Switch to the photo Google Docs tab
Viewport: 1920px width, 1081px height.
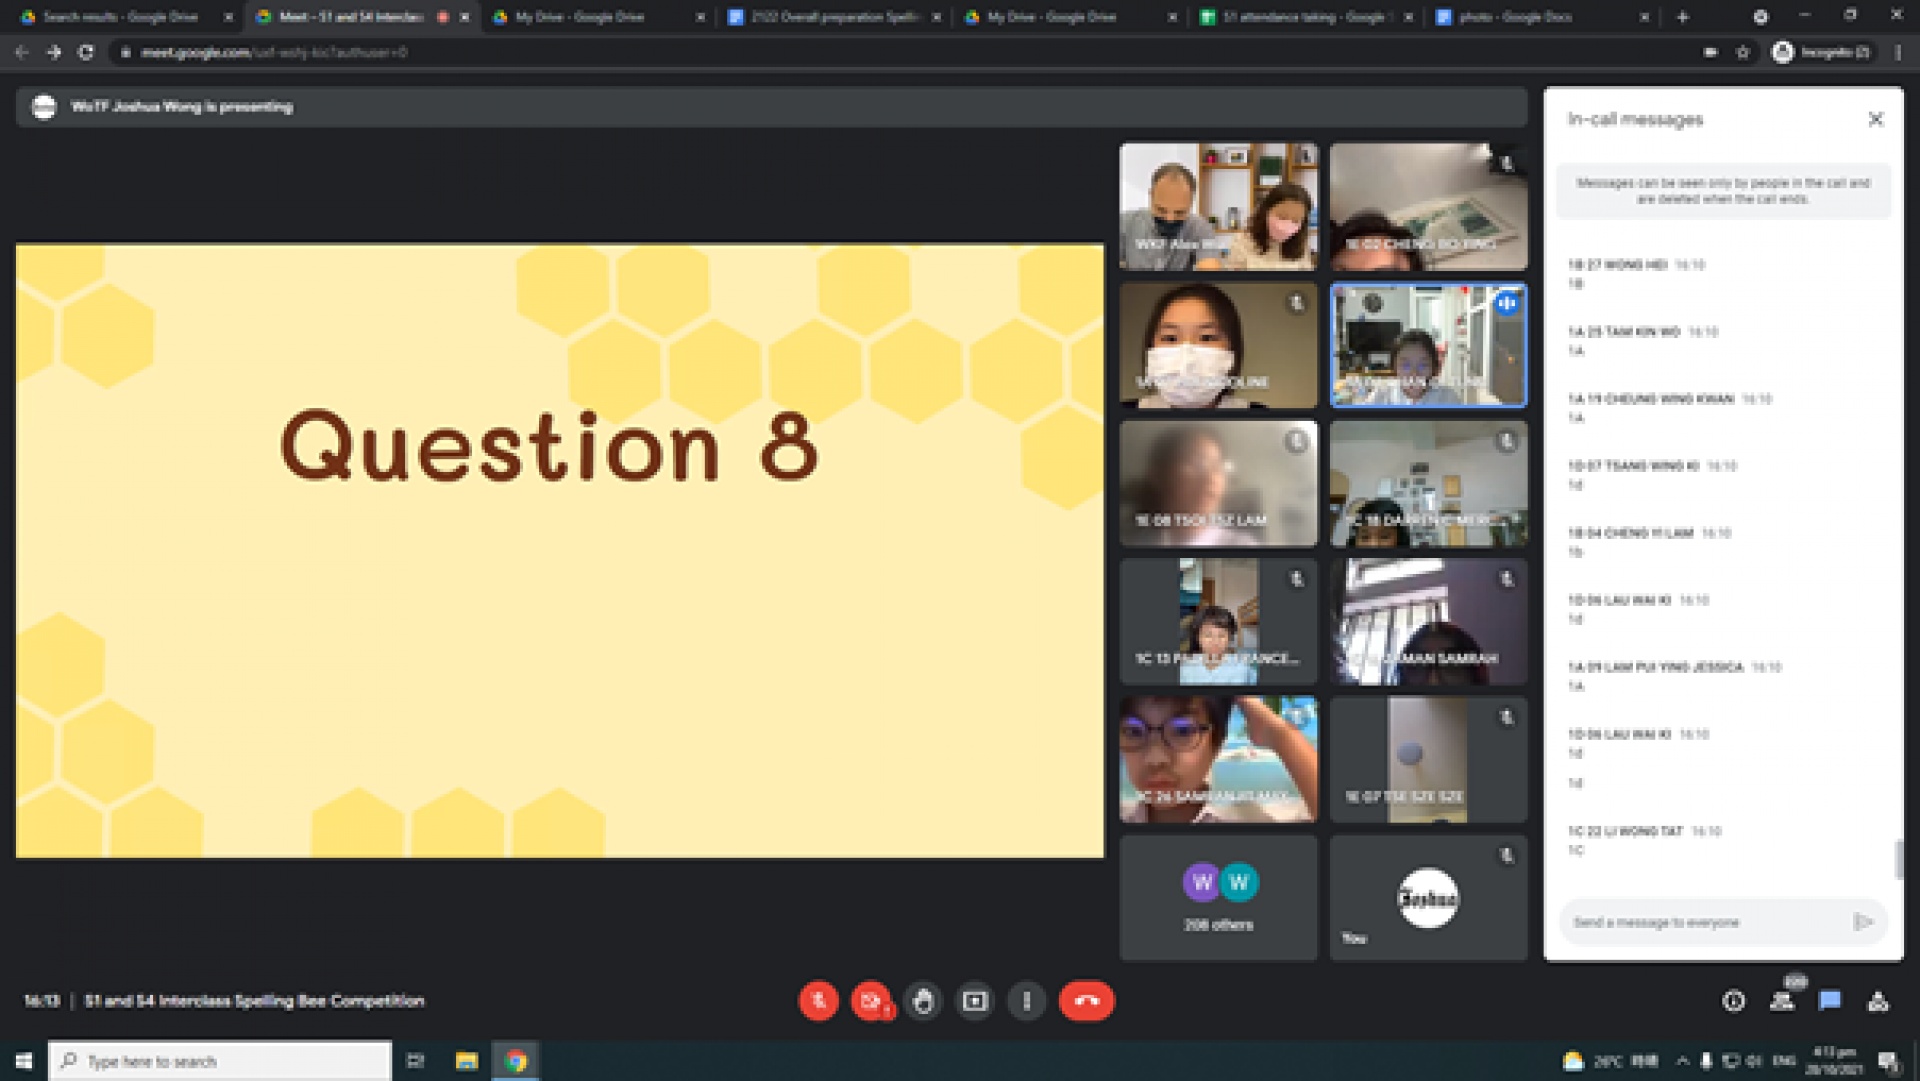coord(1530,17)
